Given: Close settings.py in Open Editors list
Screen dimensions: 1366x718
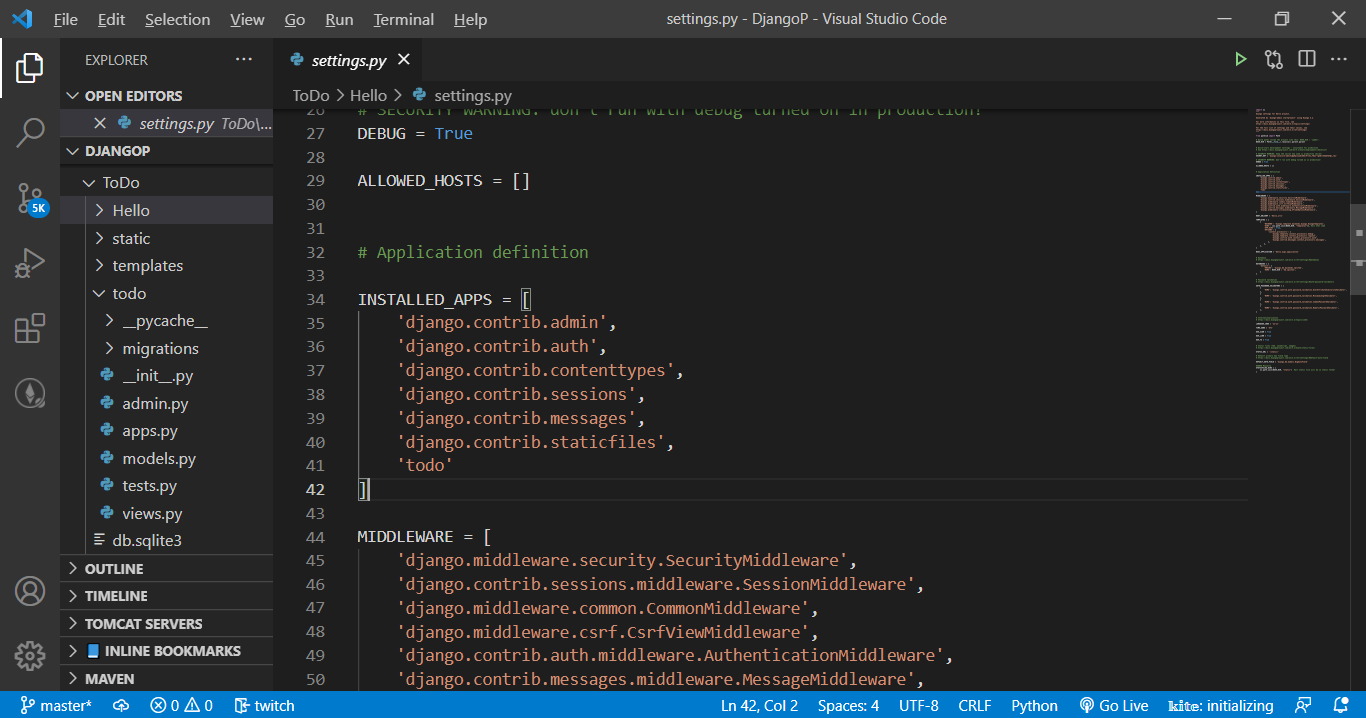Looking at the screenshot, I should click(x=99, y=124).
